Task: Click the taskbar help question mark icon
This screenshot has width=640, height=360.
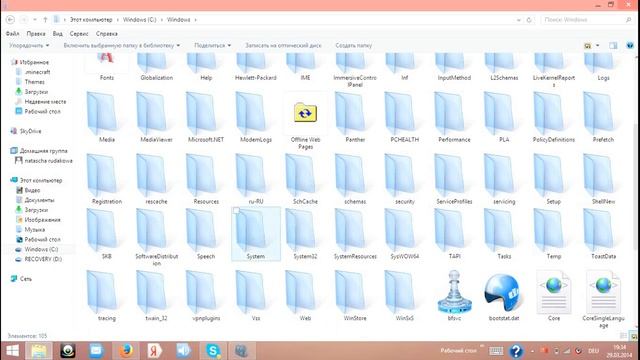Action: coord(516,351)
